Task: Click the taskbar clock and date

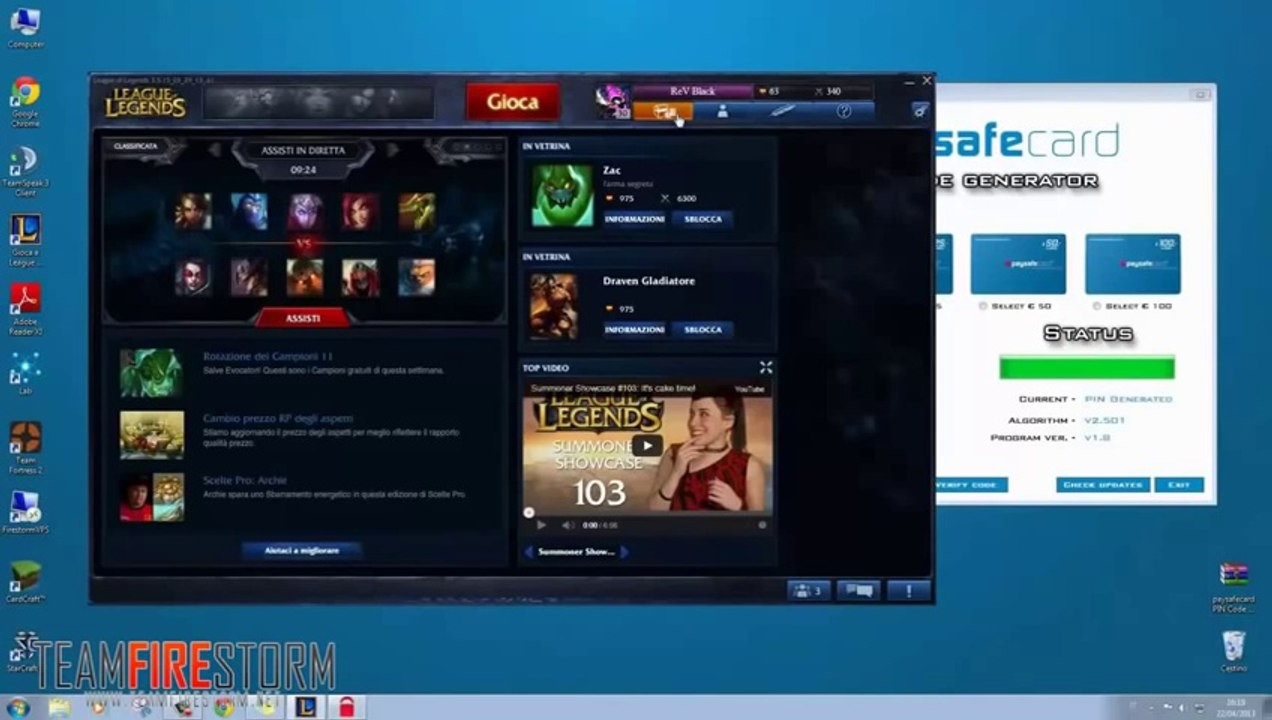Action: point(1238,707)
